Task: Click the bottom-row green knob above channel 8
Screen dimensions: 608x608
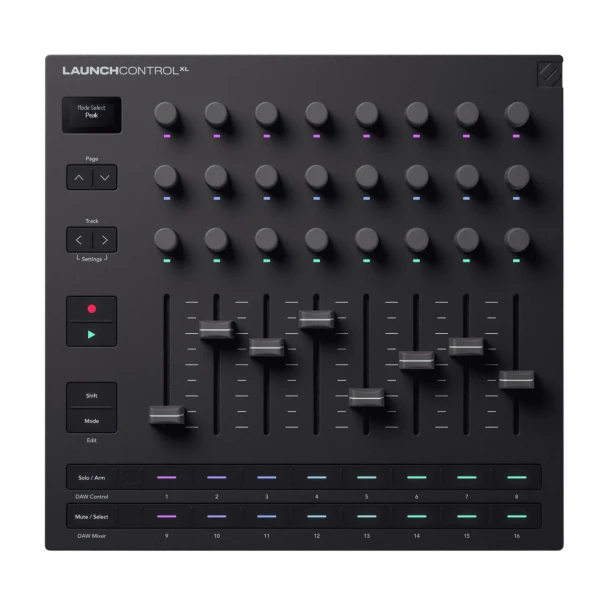Action: click(516, 240)
